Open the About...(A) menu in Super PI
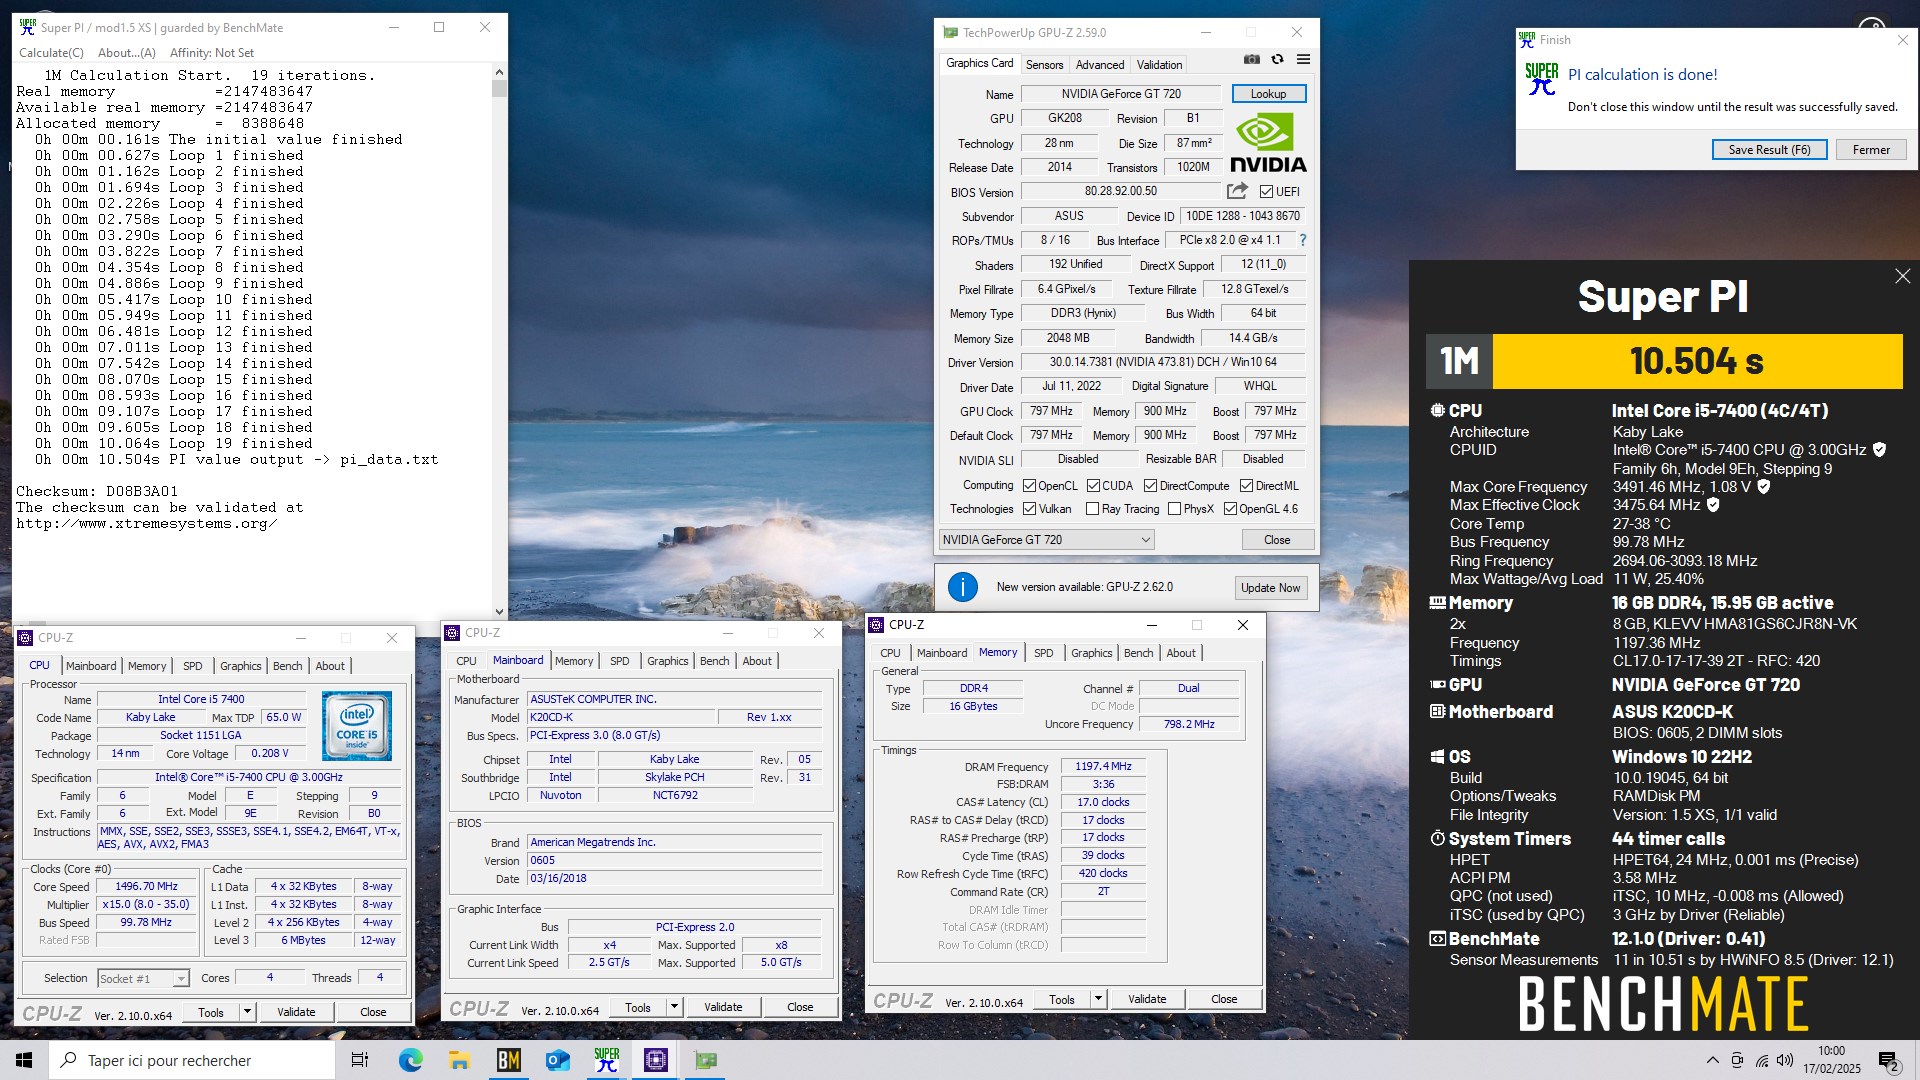The height and width of the screenshot is (1080, 1920). [x=127, y=53]
